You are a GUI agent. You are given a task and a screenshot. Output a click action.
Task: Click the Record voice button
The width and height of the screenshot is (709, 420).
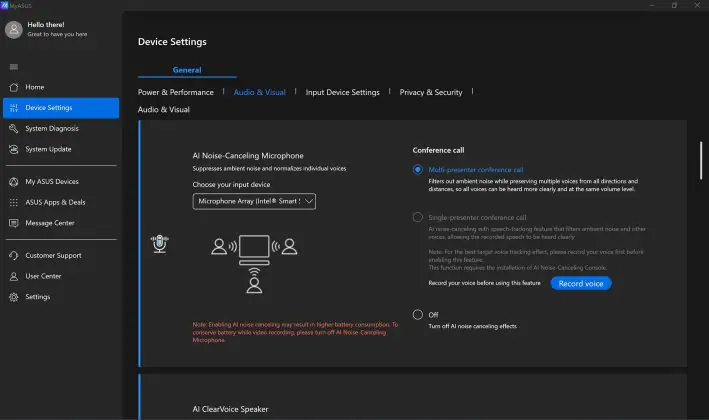point(581,283)
